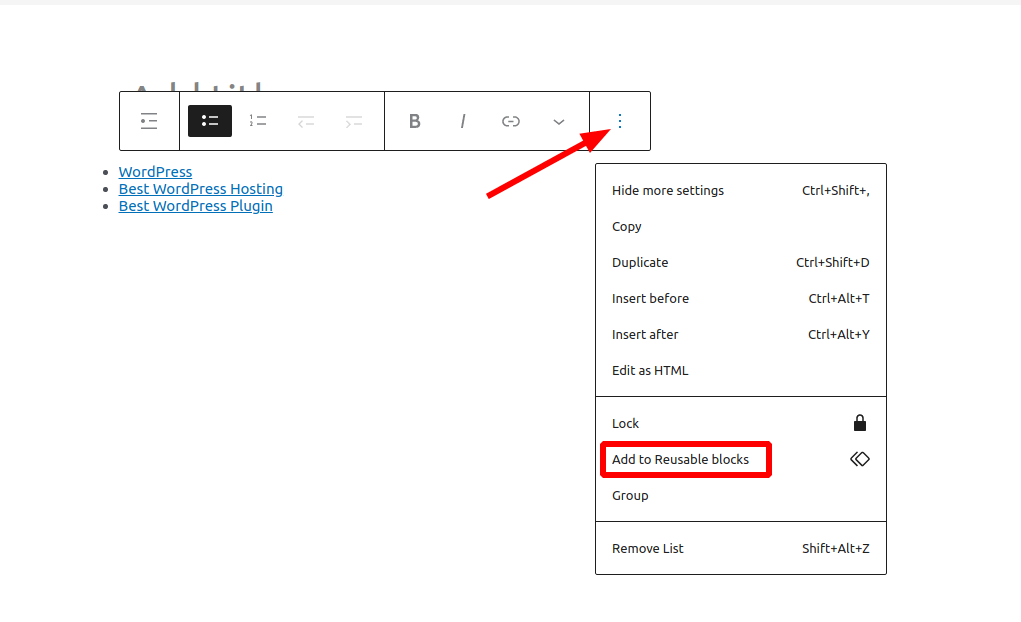Viewport: 1021px width, 622px height.
Task: Choose Remove List from menu
Action: [x=741, y=548]
